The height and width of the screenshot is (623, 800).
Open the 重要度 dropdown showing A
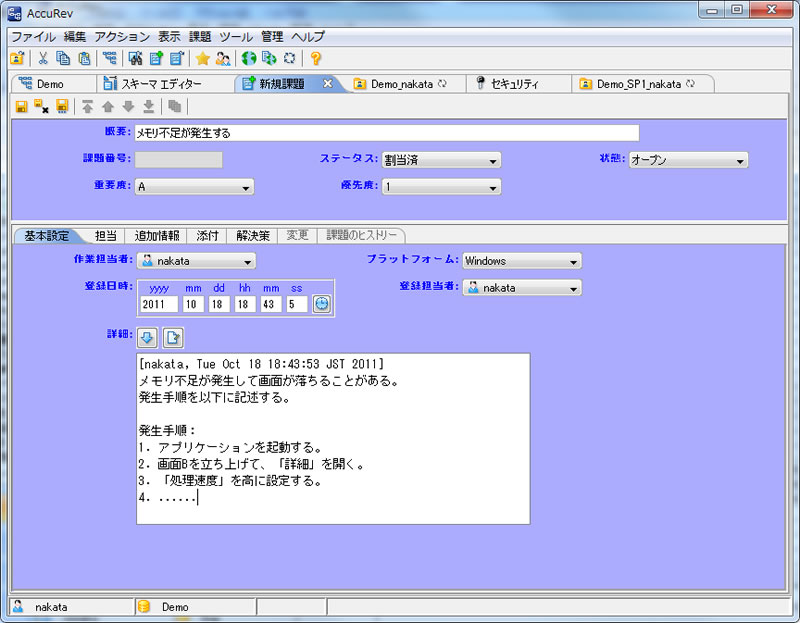point(194,187)
